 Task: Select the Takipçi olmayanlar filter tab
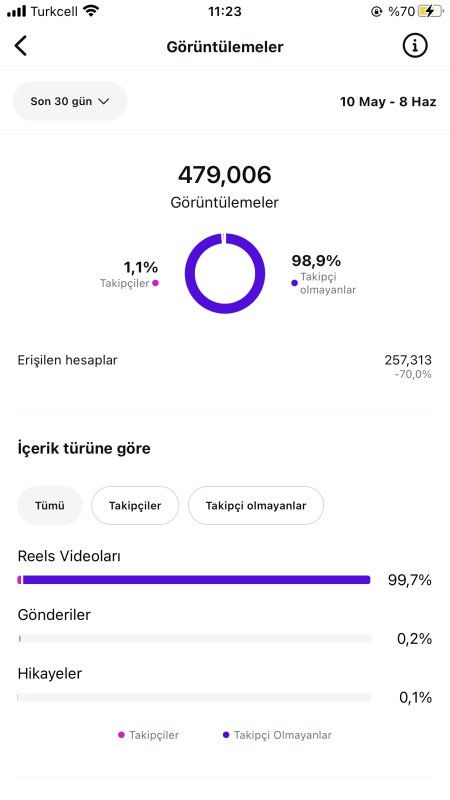[256, 506]
